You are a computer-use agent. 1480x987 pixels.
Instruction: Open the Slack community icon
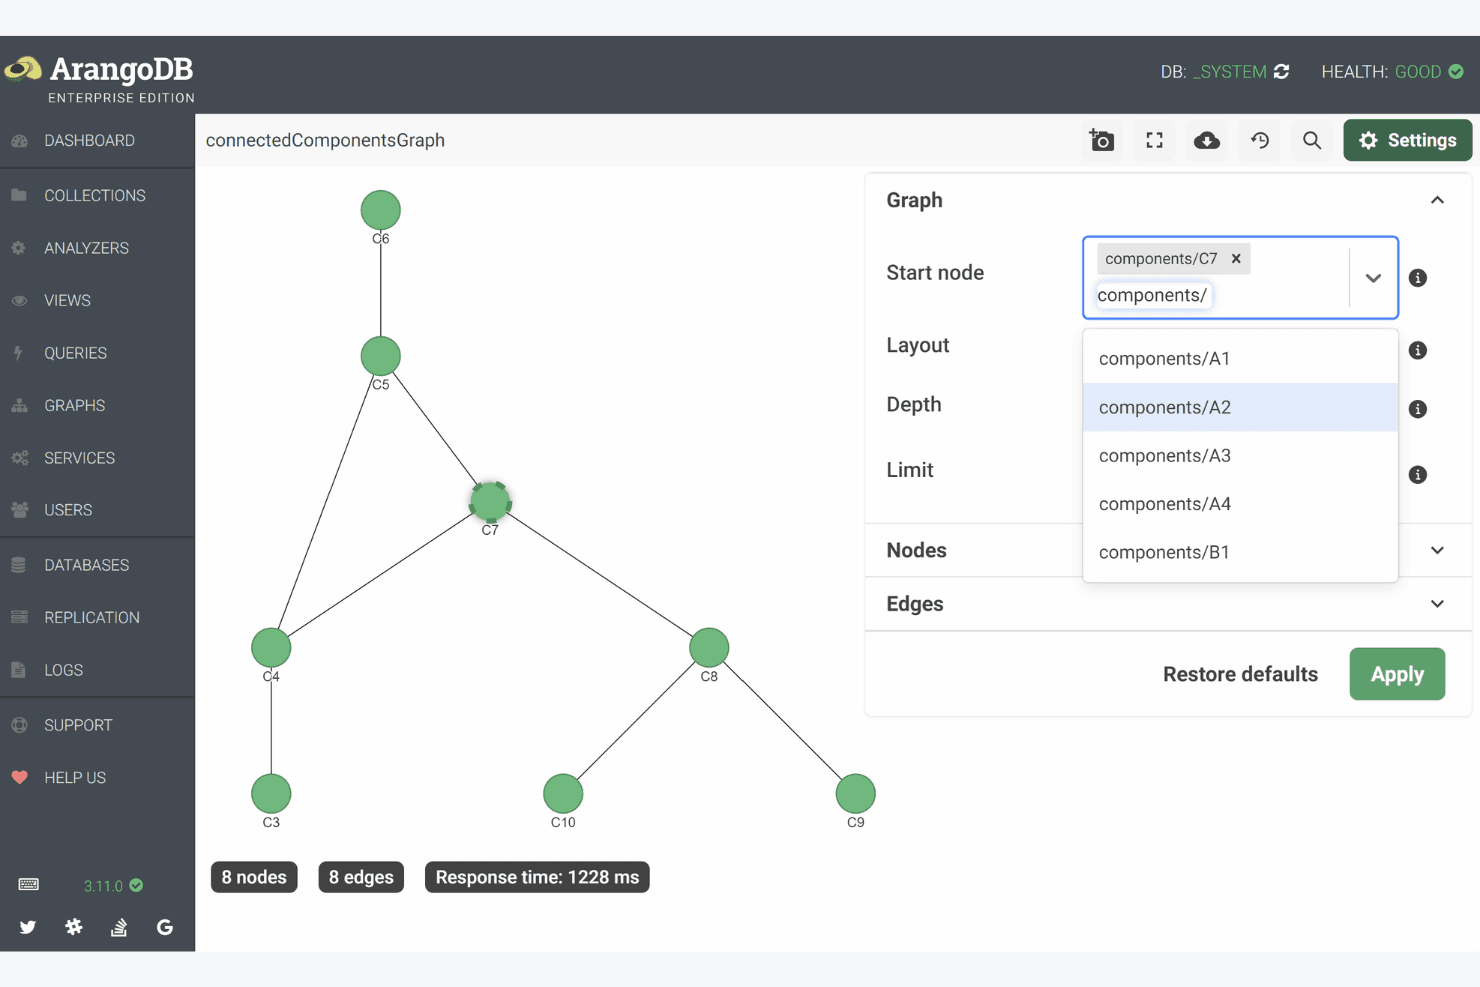point(74,927)
